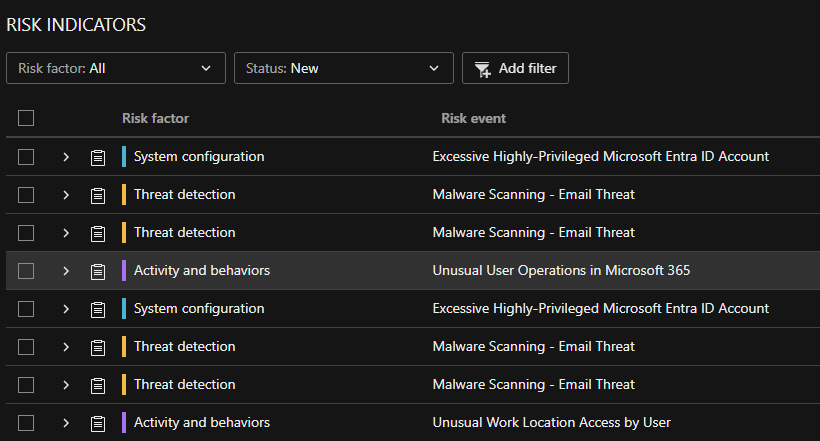Sort by the Risk event column header
Screen dimensions: 820x441
point(473,118)
